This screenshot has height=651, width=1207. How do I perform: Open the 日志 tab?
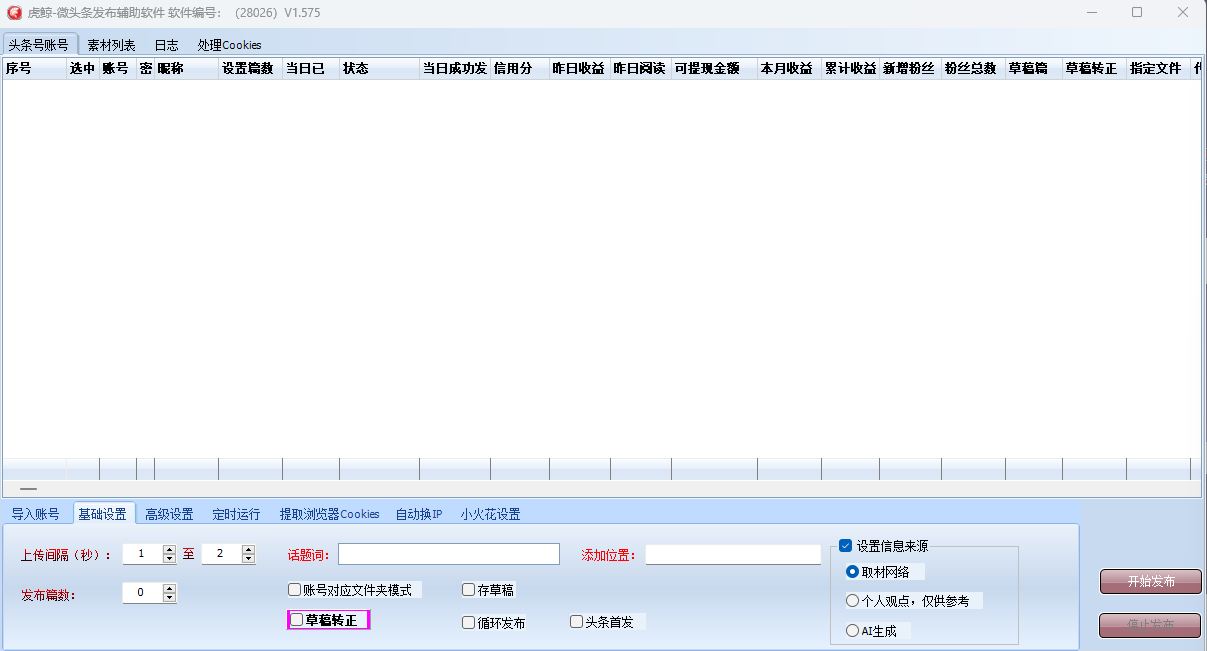click(x=166, y=45)
